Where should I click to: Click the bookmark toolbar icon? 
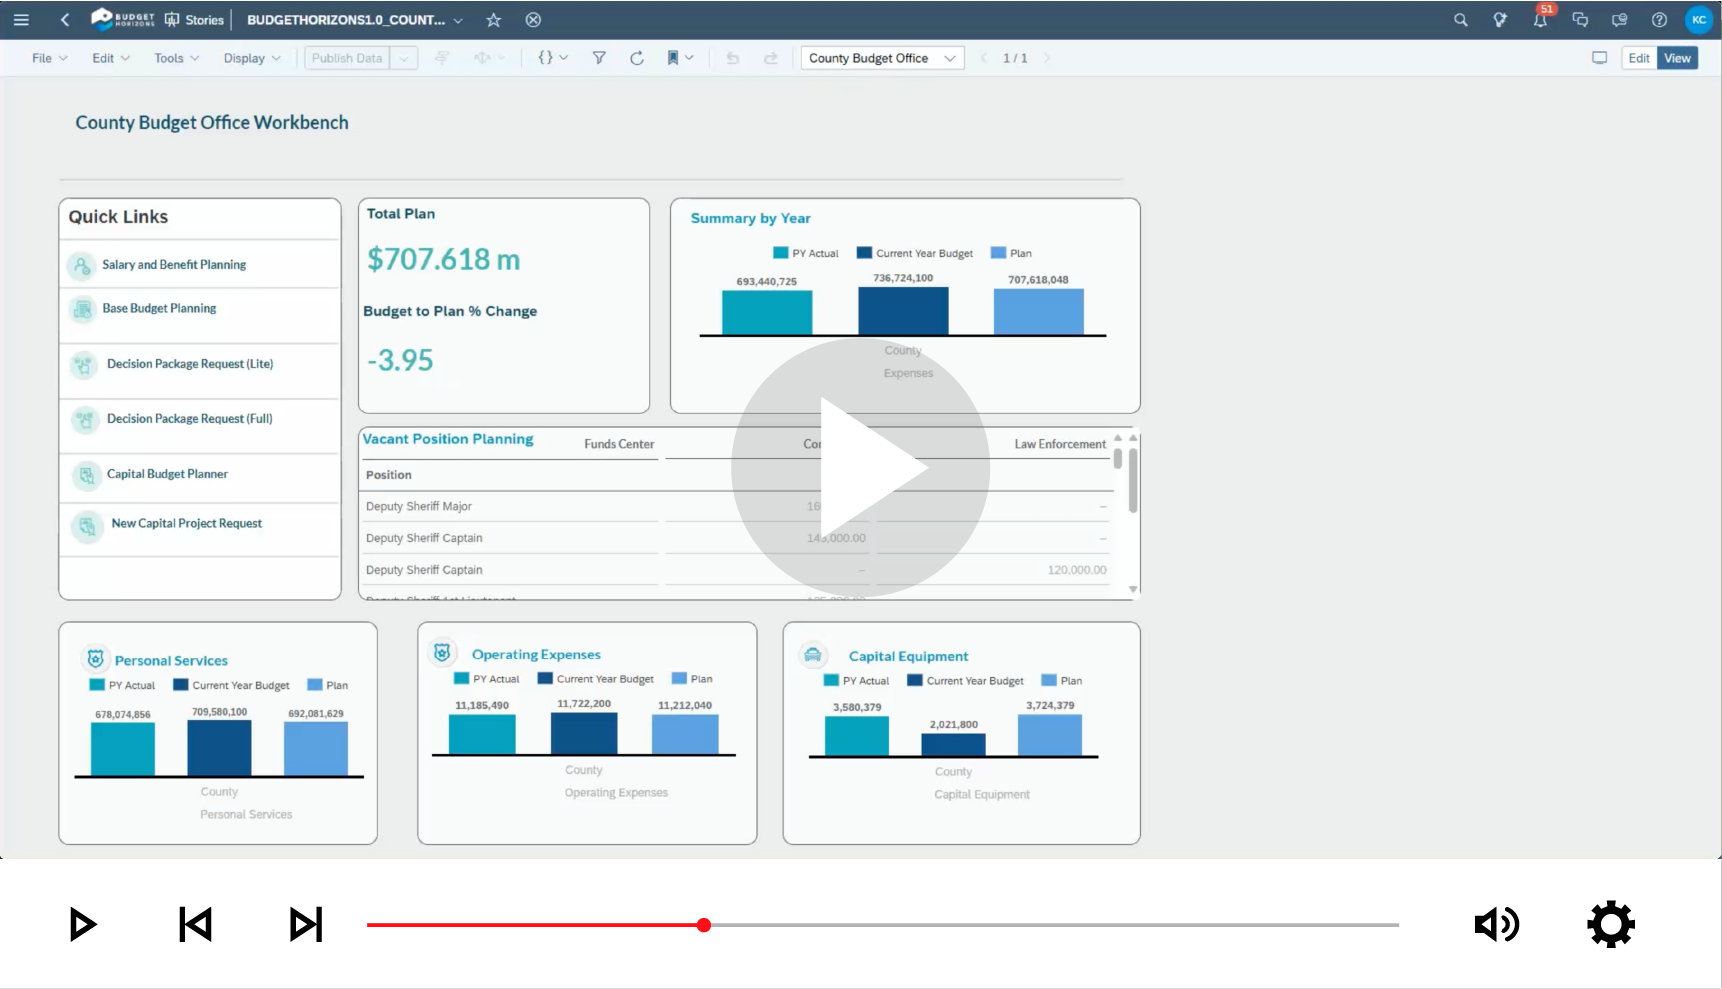[673, 58]
